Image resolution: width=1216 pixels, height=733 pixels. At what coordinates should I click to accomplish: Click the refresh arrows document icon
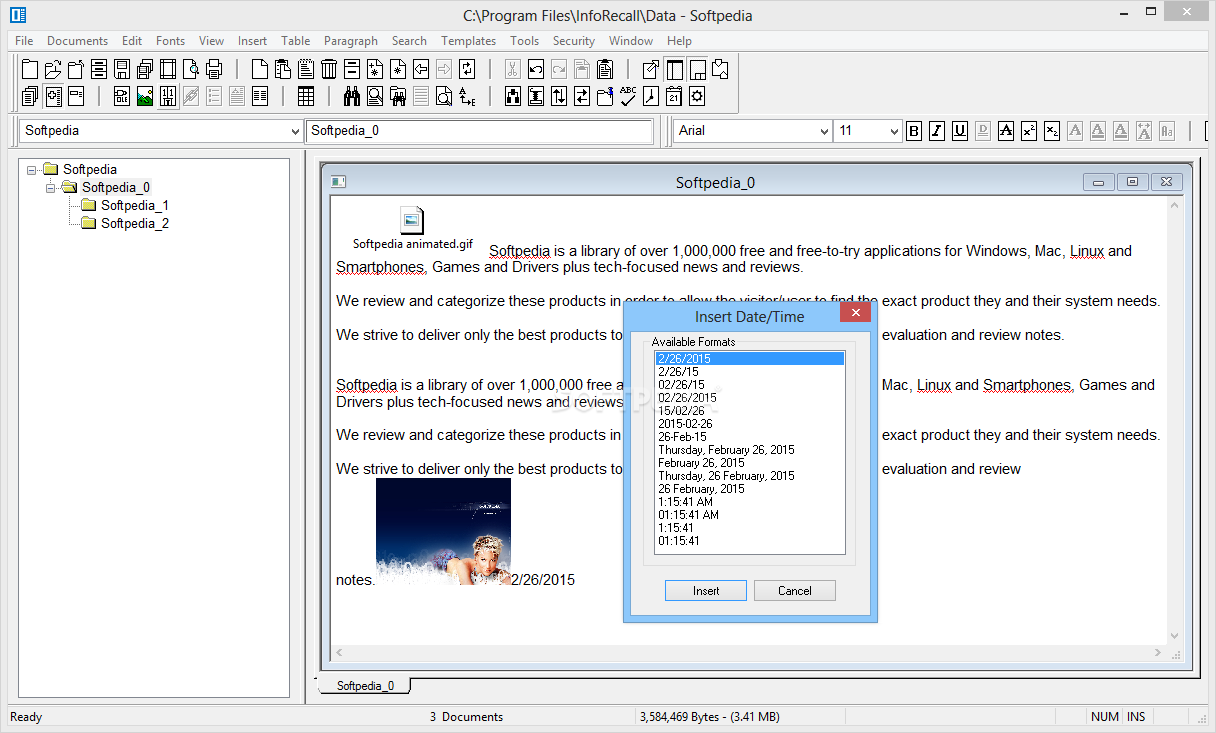(x=467, y=69)
